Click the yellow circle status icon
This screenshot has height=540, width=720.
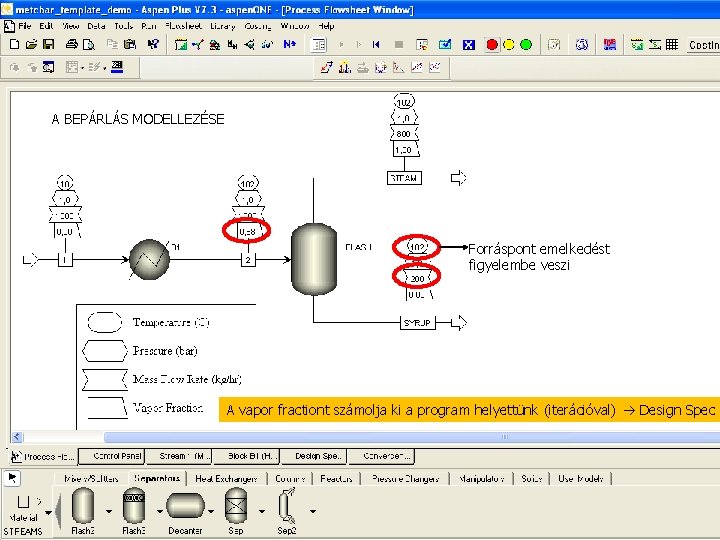pyautogui.click(x=509, y=45)
